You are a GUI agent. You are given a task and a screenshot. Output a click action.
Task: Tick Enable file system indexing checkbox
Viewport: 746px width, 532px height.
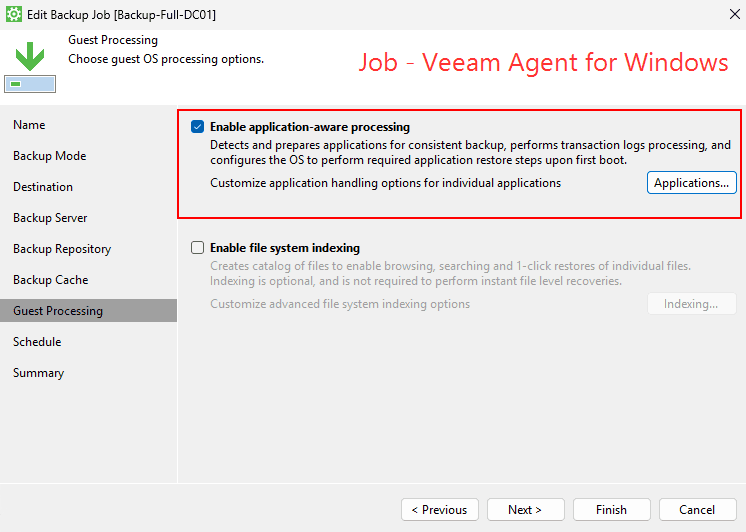point(197,247)
